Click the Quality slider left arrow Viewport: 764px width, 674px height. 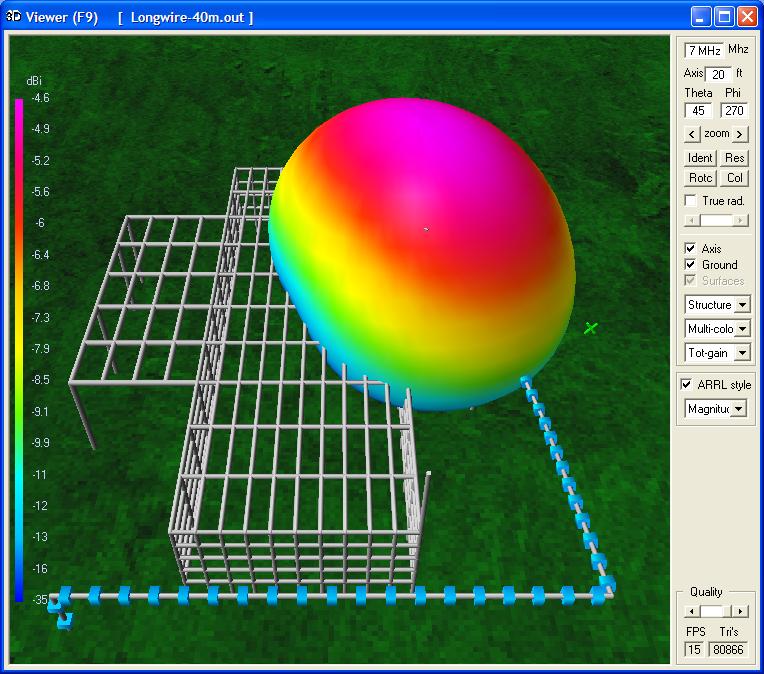[x=691, y=611]
